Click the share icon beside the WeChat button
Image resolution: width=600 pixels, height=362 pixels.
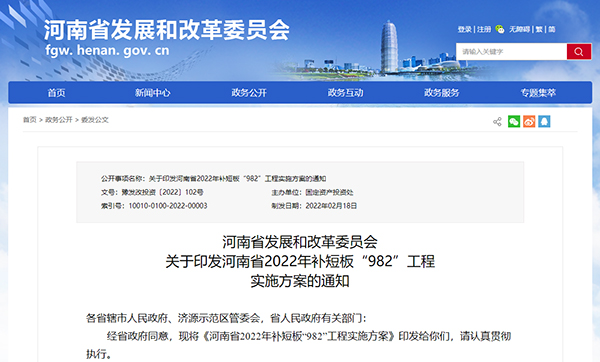click(x=497, y=122)
